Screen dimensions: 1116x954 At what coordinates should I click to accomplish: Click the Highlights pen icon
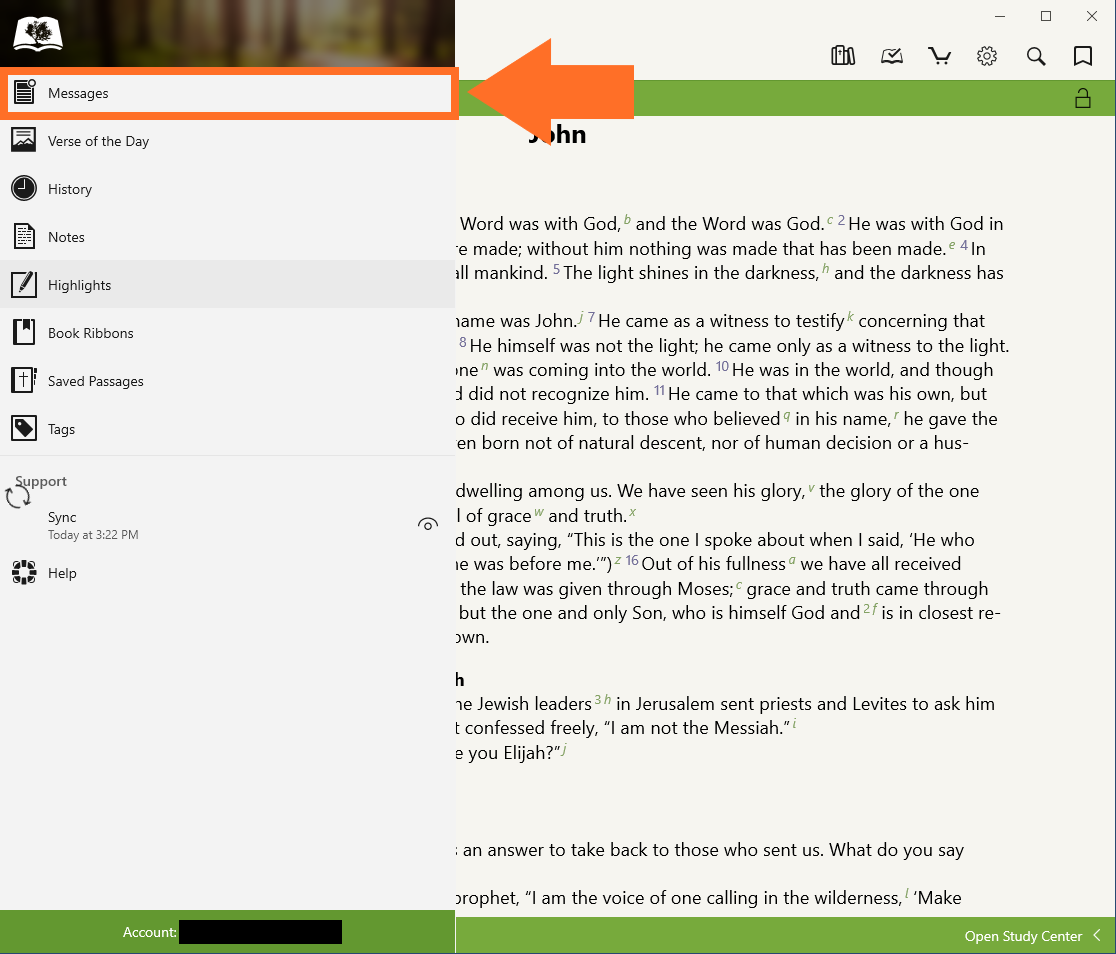pyautogui.click(x=23, y=284)
